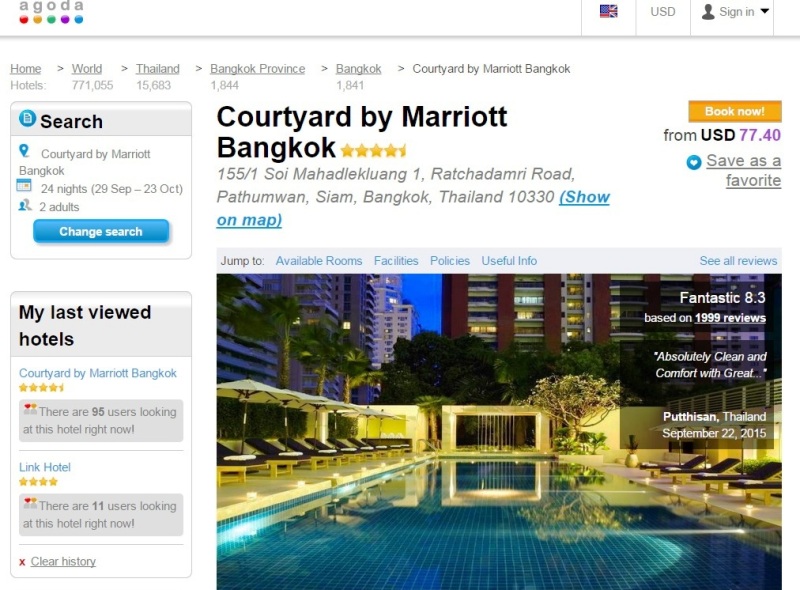Click the heart icon beside Save as a favorite
Screen dimensions: 800x590
693,162
